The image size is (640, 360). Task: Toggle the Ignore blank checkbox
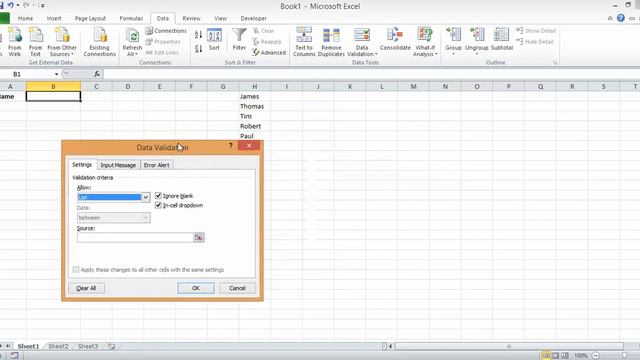158,196
